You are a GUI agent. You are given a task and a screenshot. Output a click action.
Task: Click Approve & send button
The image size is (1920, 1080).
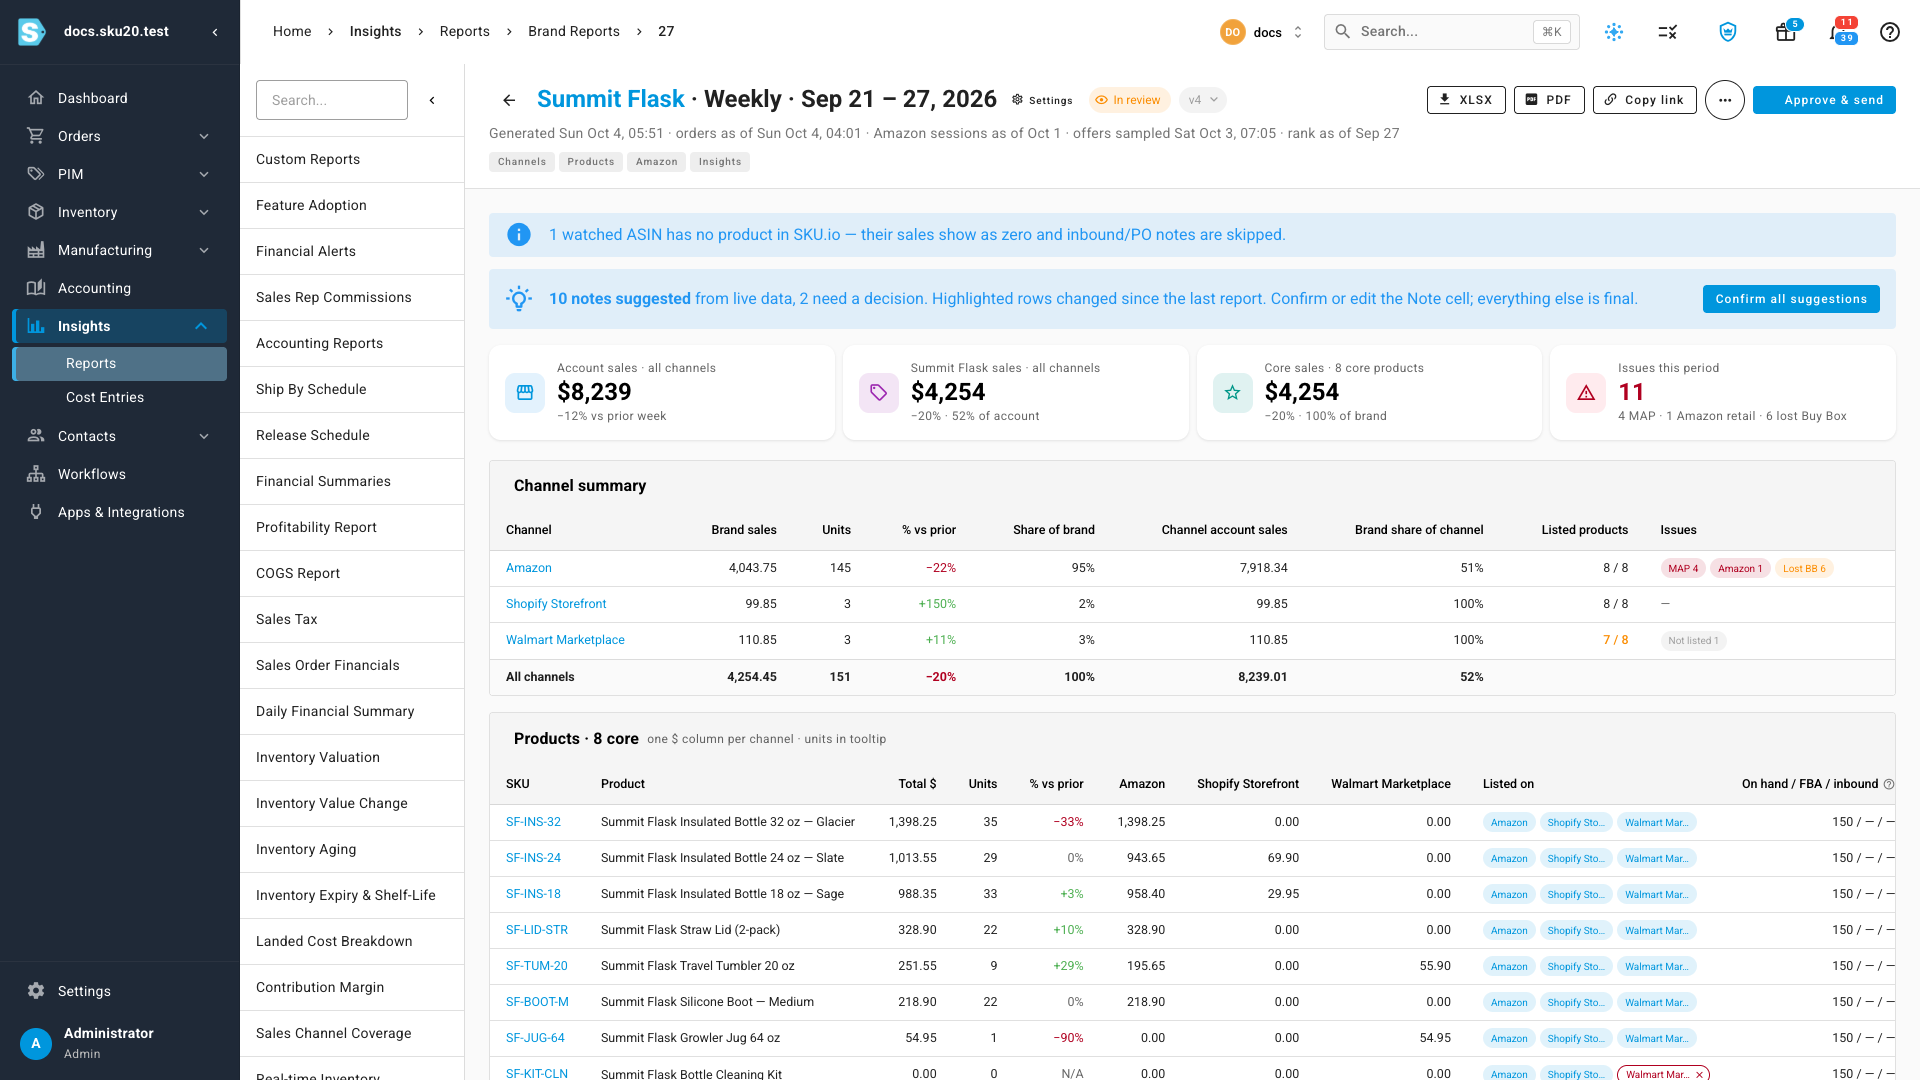tap(1824, 100)
